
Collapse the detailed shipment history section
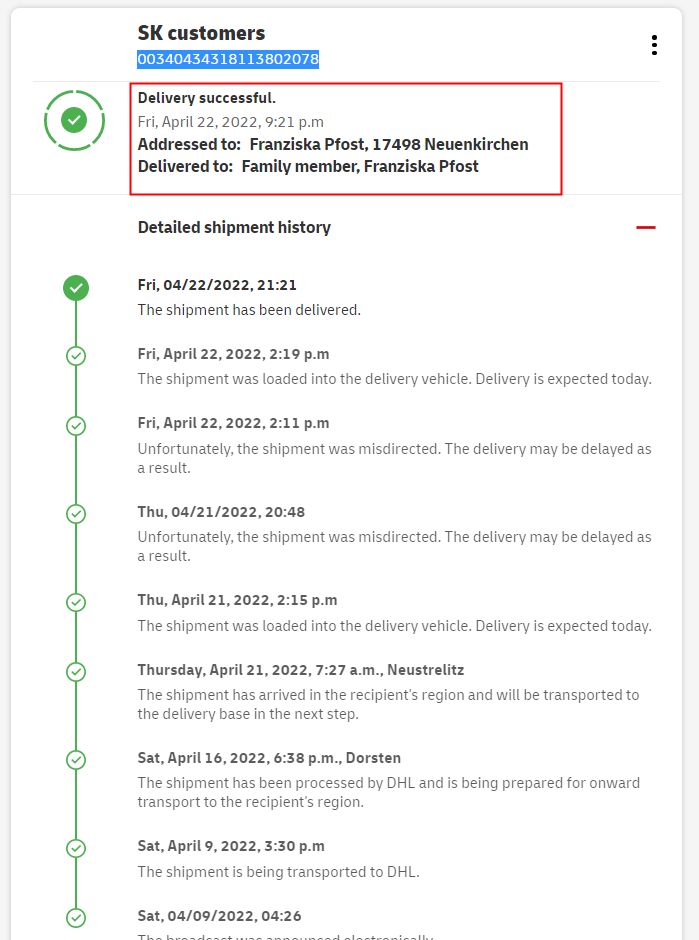[646, 227]
